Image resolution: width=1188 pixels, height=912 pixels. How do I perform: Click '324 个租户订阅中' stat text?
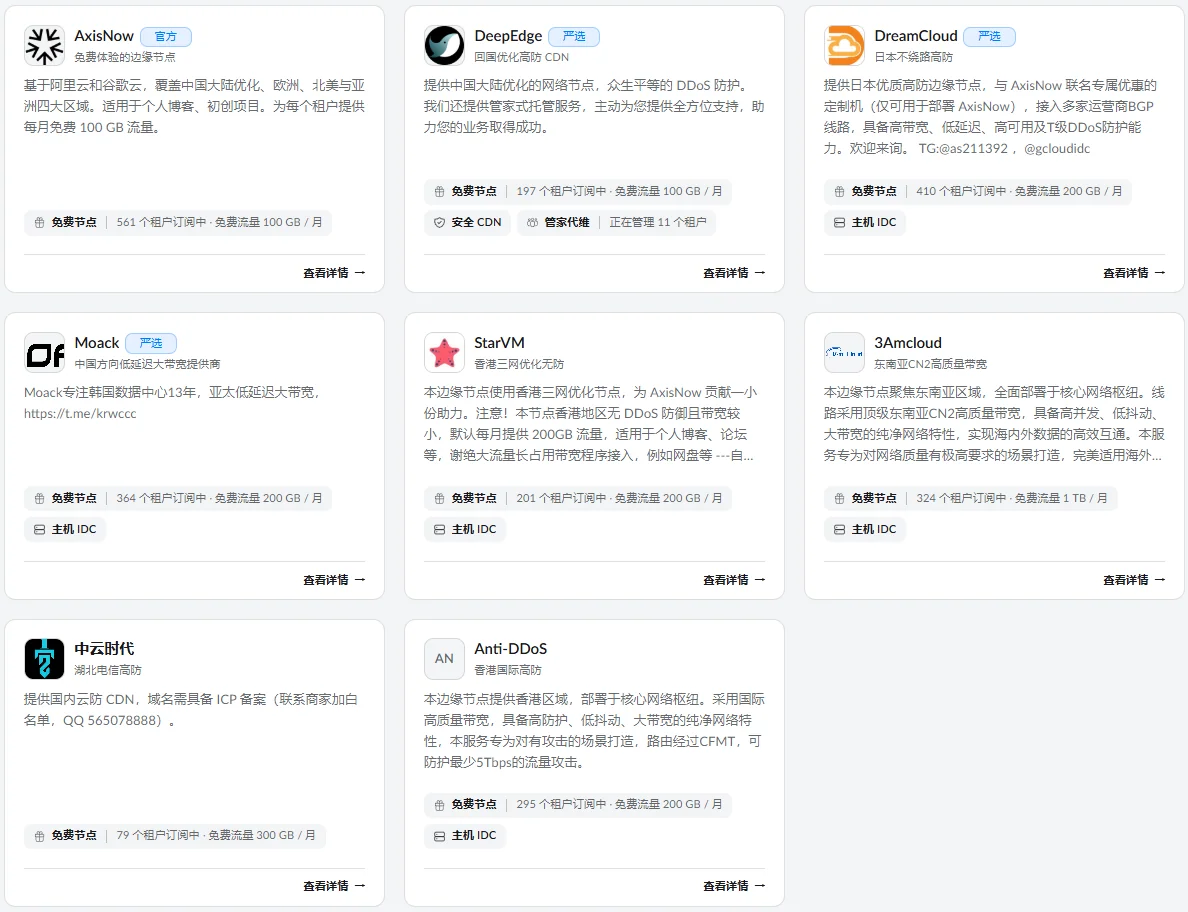(x=961, y=498)
